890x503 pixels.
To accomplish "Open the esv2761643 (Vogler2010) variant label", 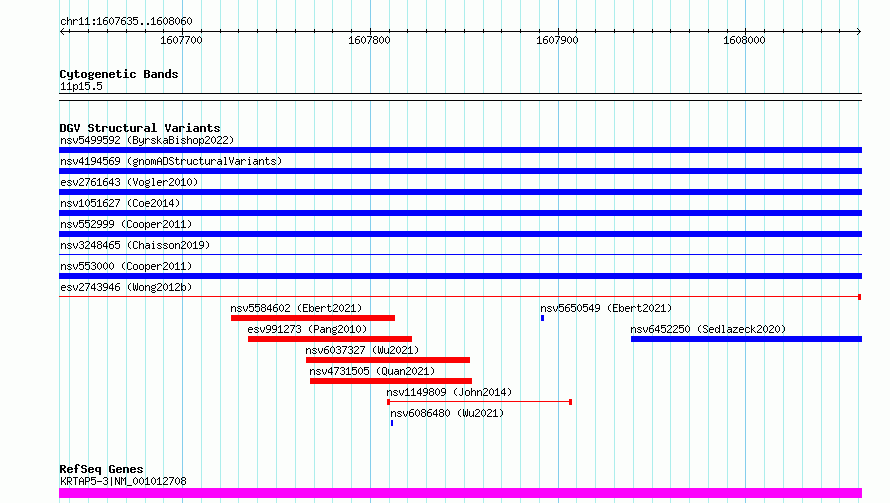I will point(129,182).
